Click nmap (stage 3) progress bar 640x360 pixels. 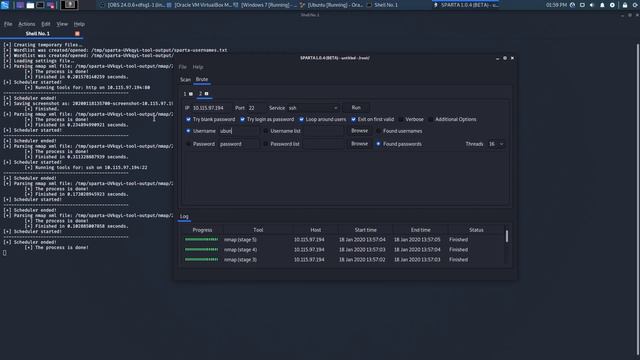[x=202, y=260]
